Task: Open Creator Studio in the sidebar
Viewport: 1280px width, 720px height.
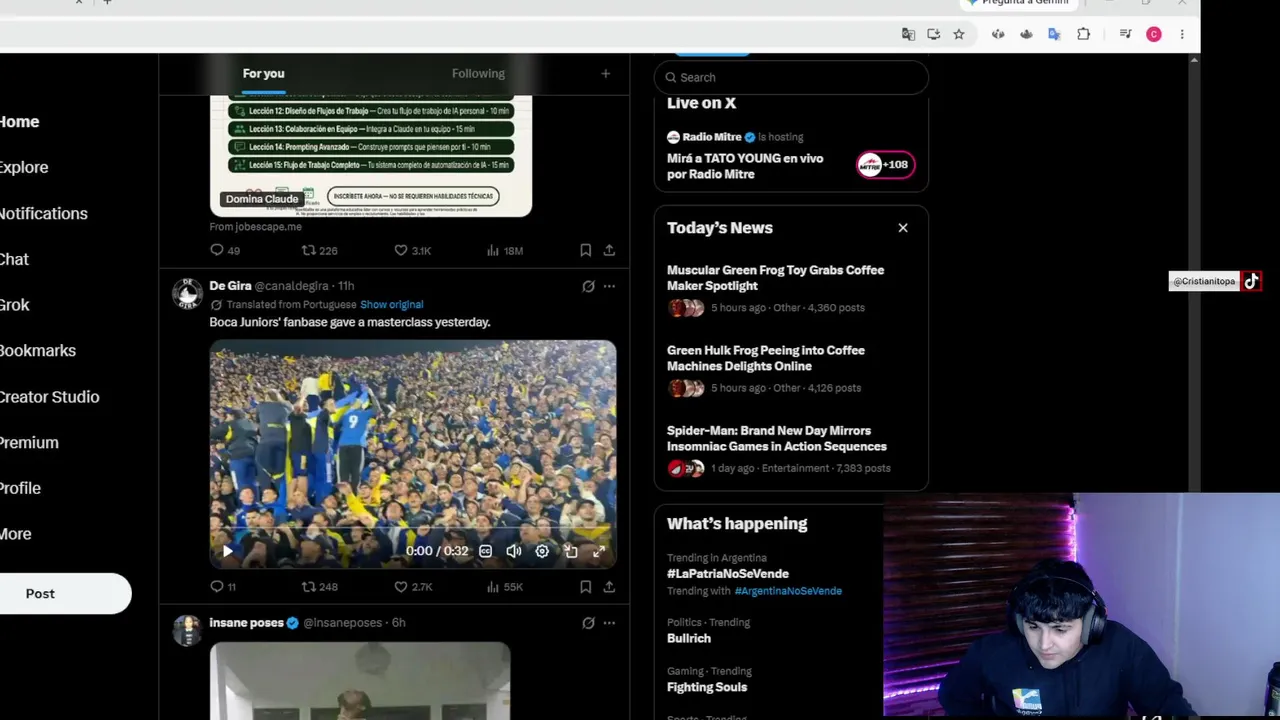Action: (49, 397)
